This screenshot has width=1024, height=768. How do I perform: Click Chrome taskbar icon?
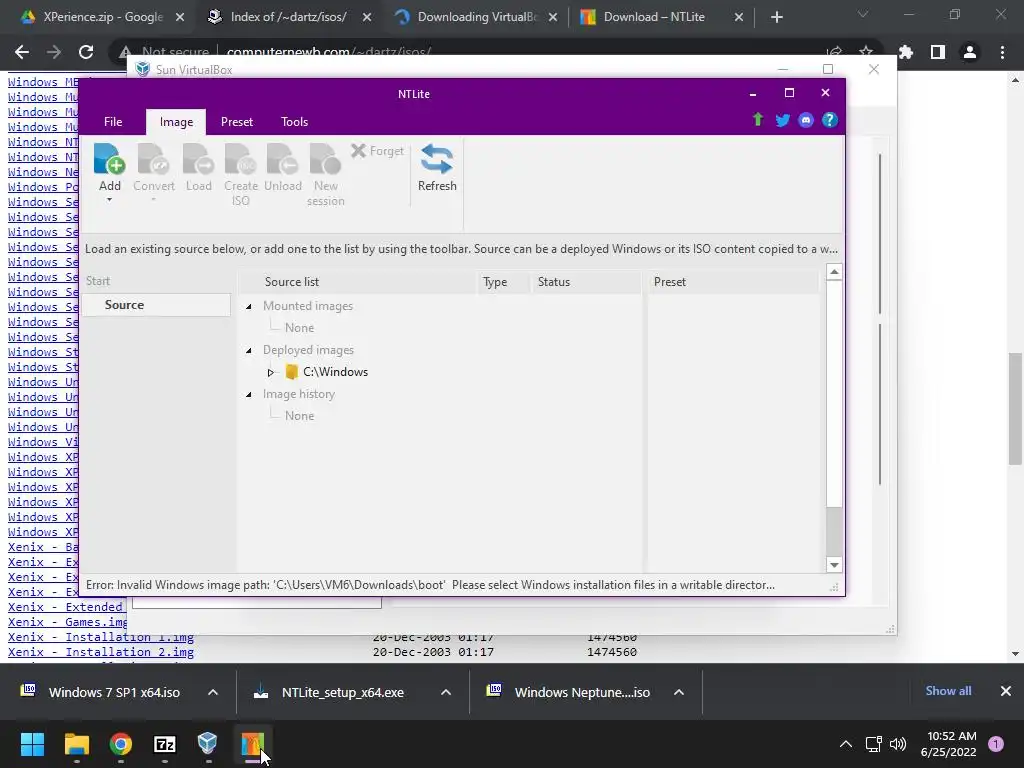(121, 743)
